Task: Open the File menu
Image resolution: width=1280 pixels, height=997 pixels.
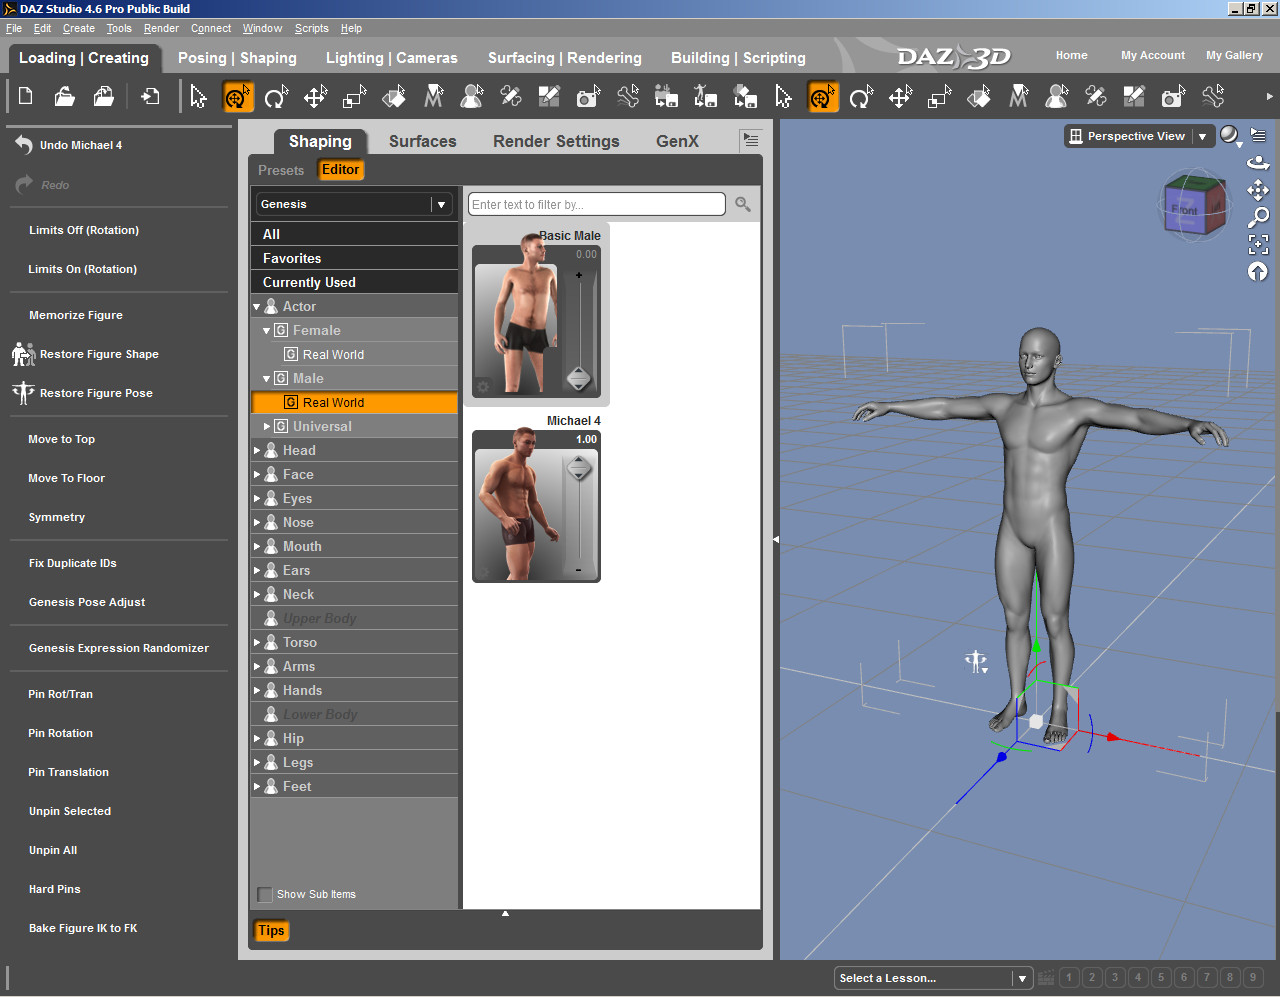Action: (x=14, y=28)
